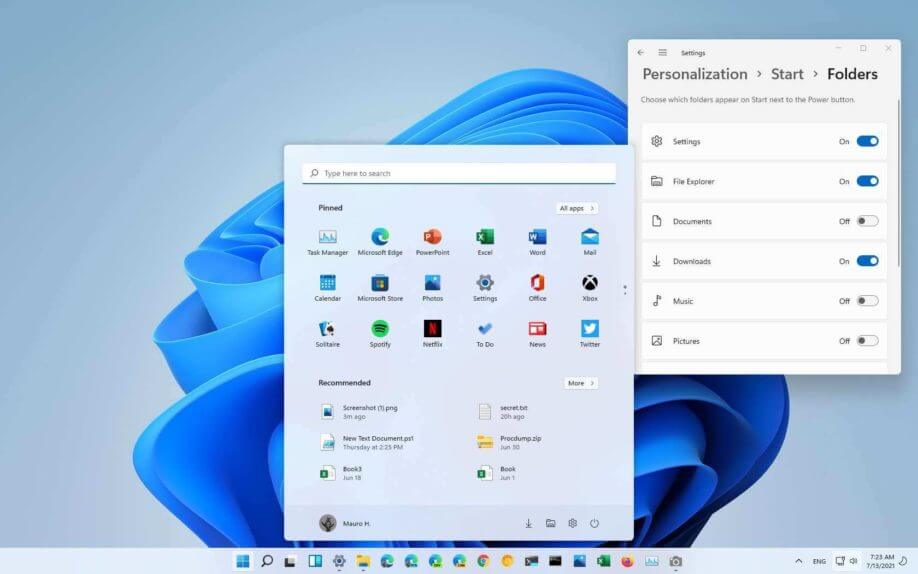Click the ENG language indicator

pos(819,561)
